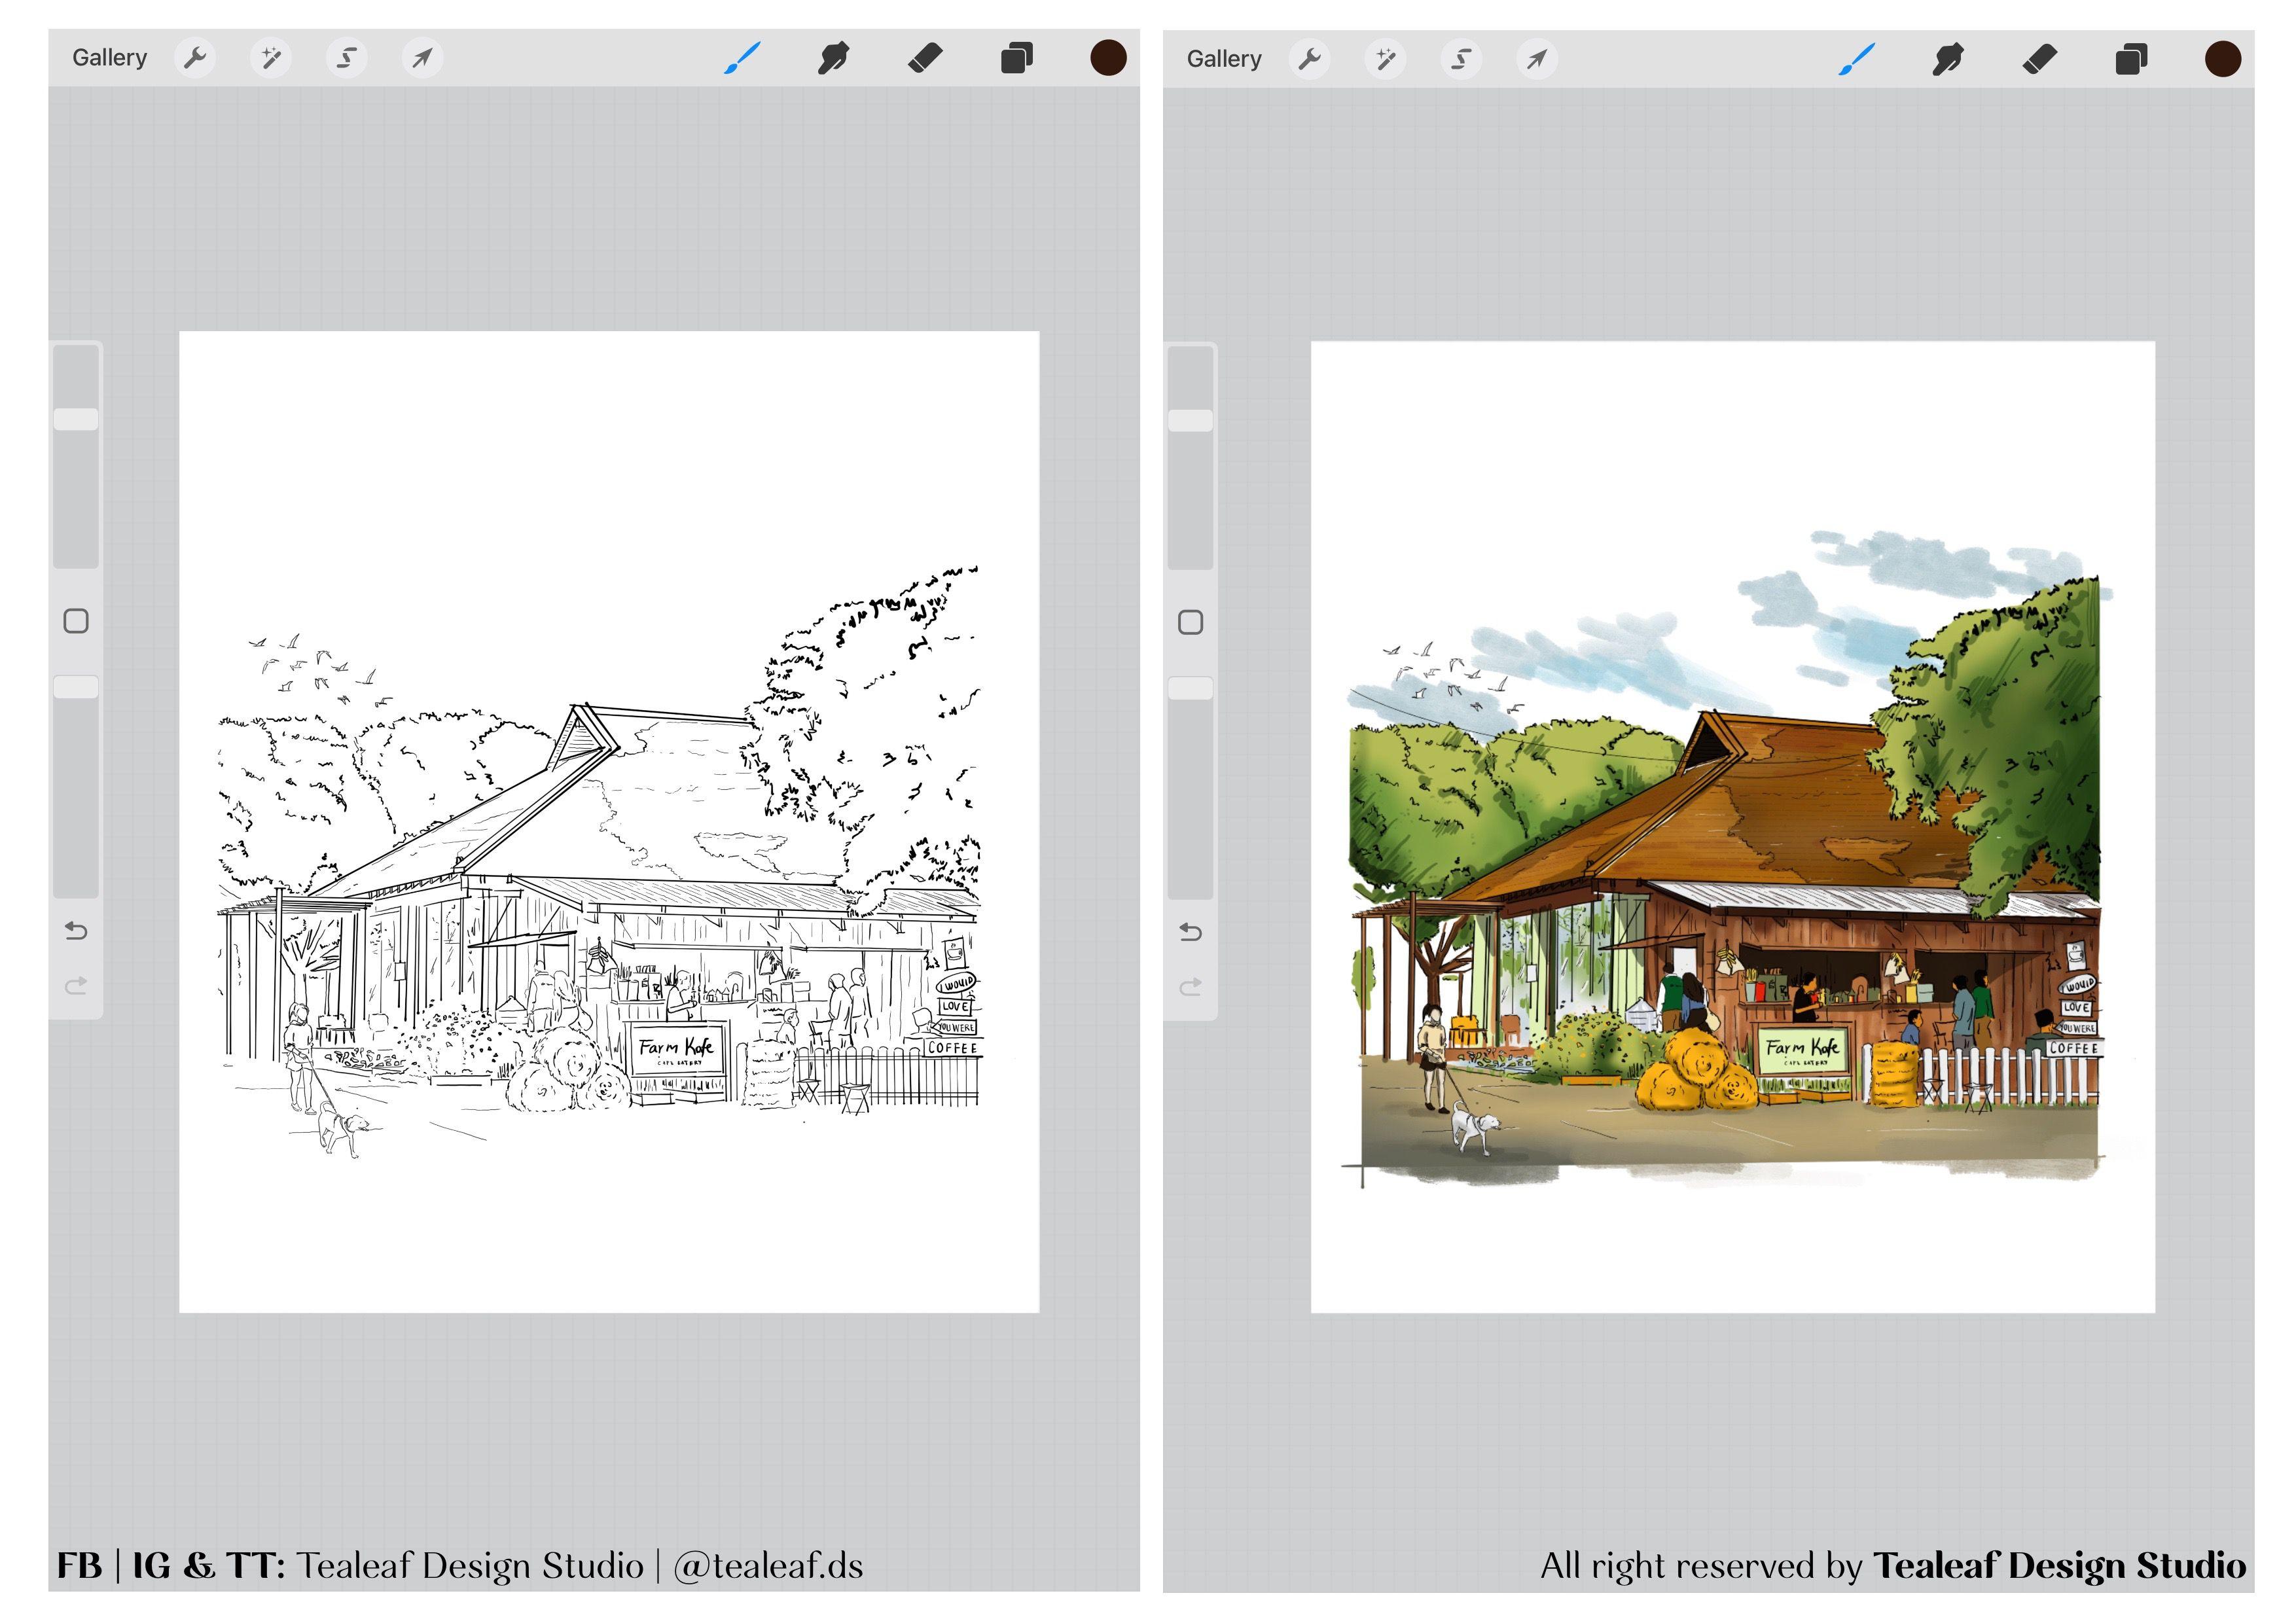The height and width of the screenshot is (1623, 2296).
Task: Open Adjustments magic wand in left window
Action: coord(270,58)
